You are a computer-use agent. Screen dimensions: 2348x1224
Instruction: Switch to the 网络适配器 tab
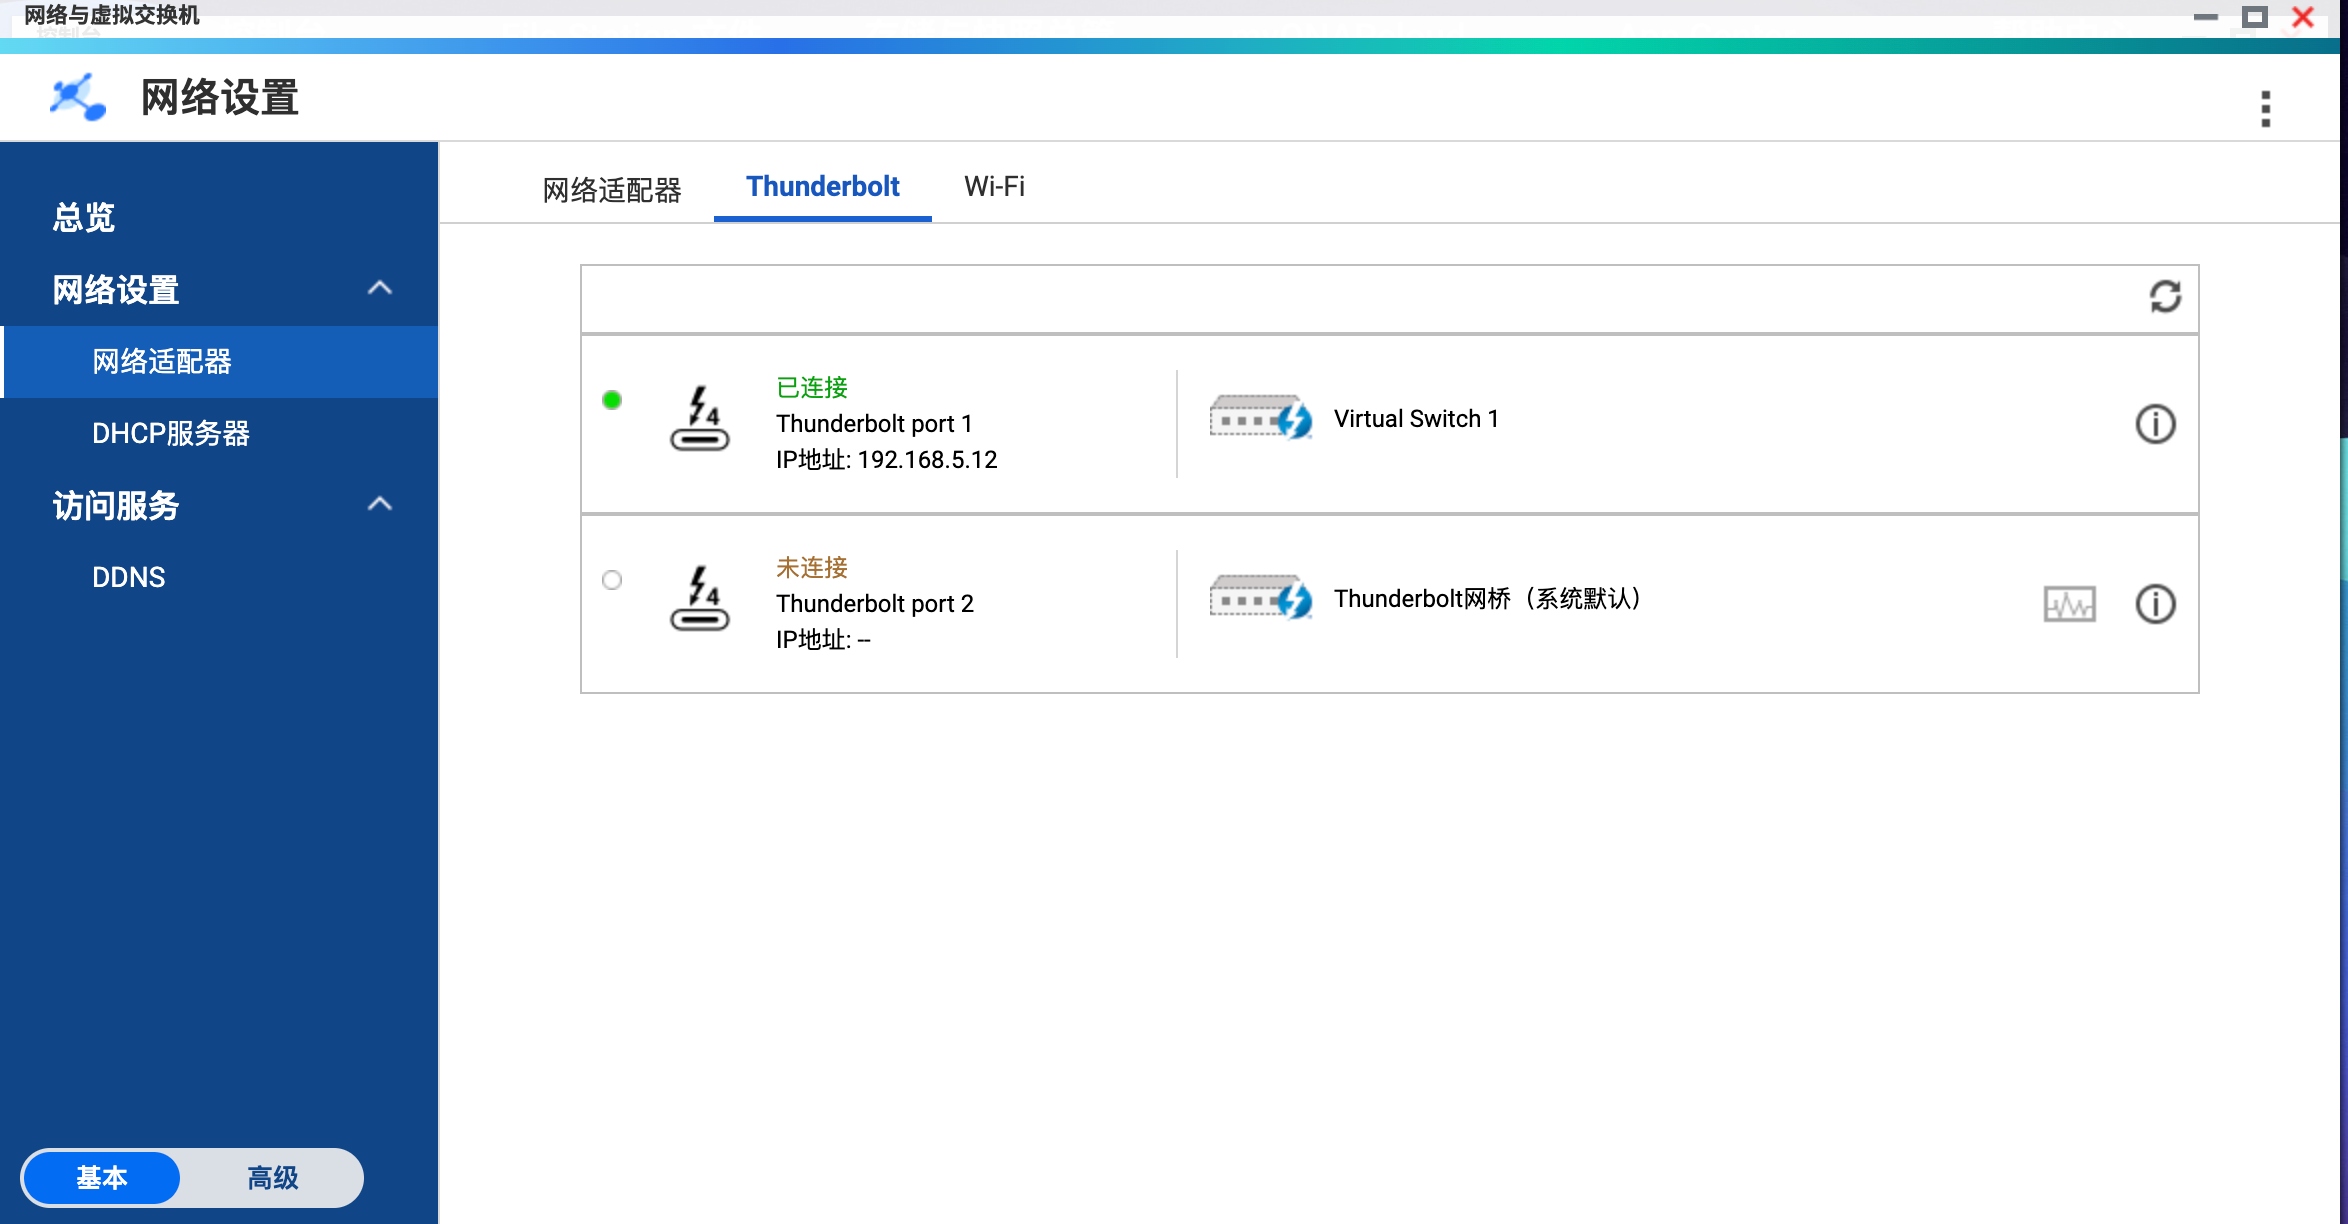click(612, 189)
